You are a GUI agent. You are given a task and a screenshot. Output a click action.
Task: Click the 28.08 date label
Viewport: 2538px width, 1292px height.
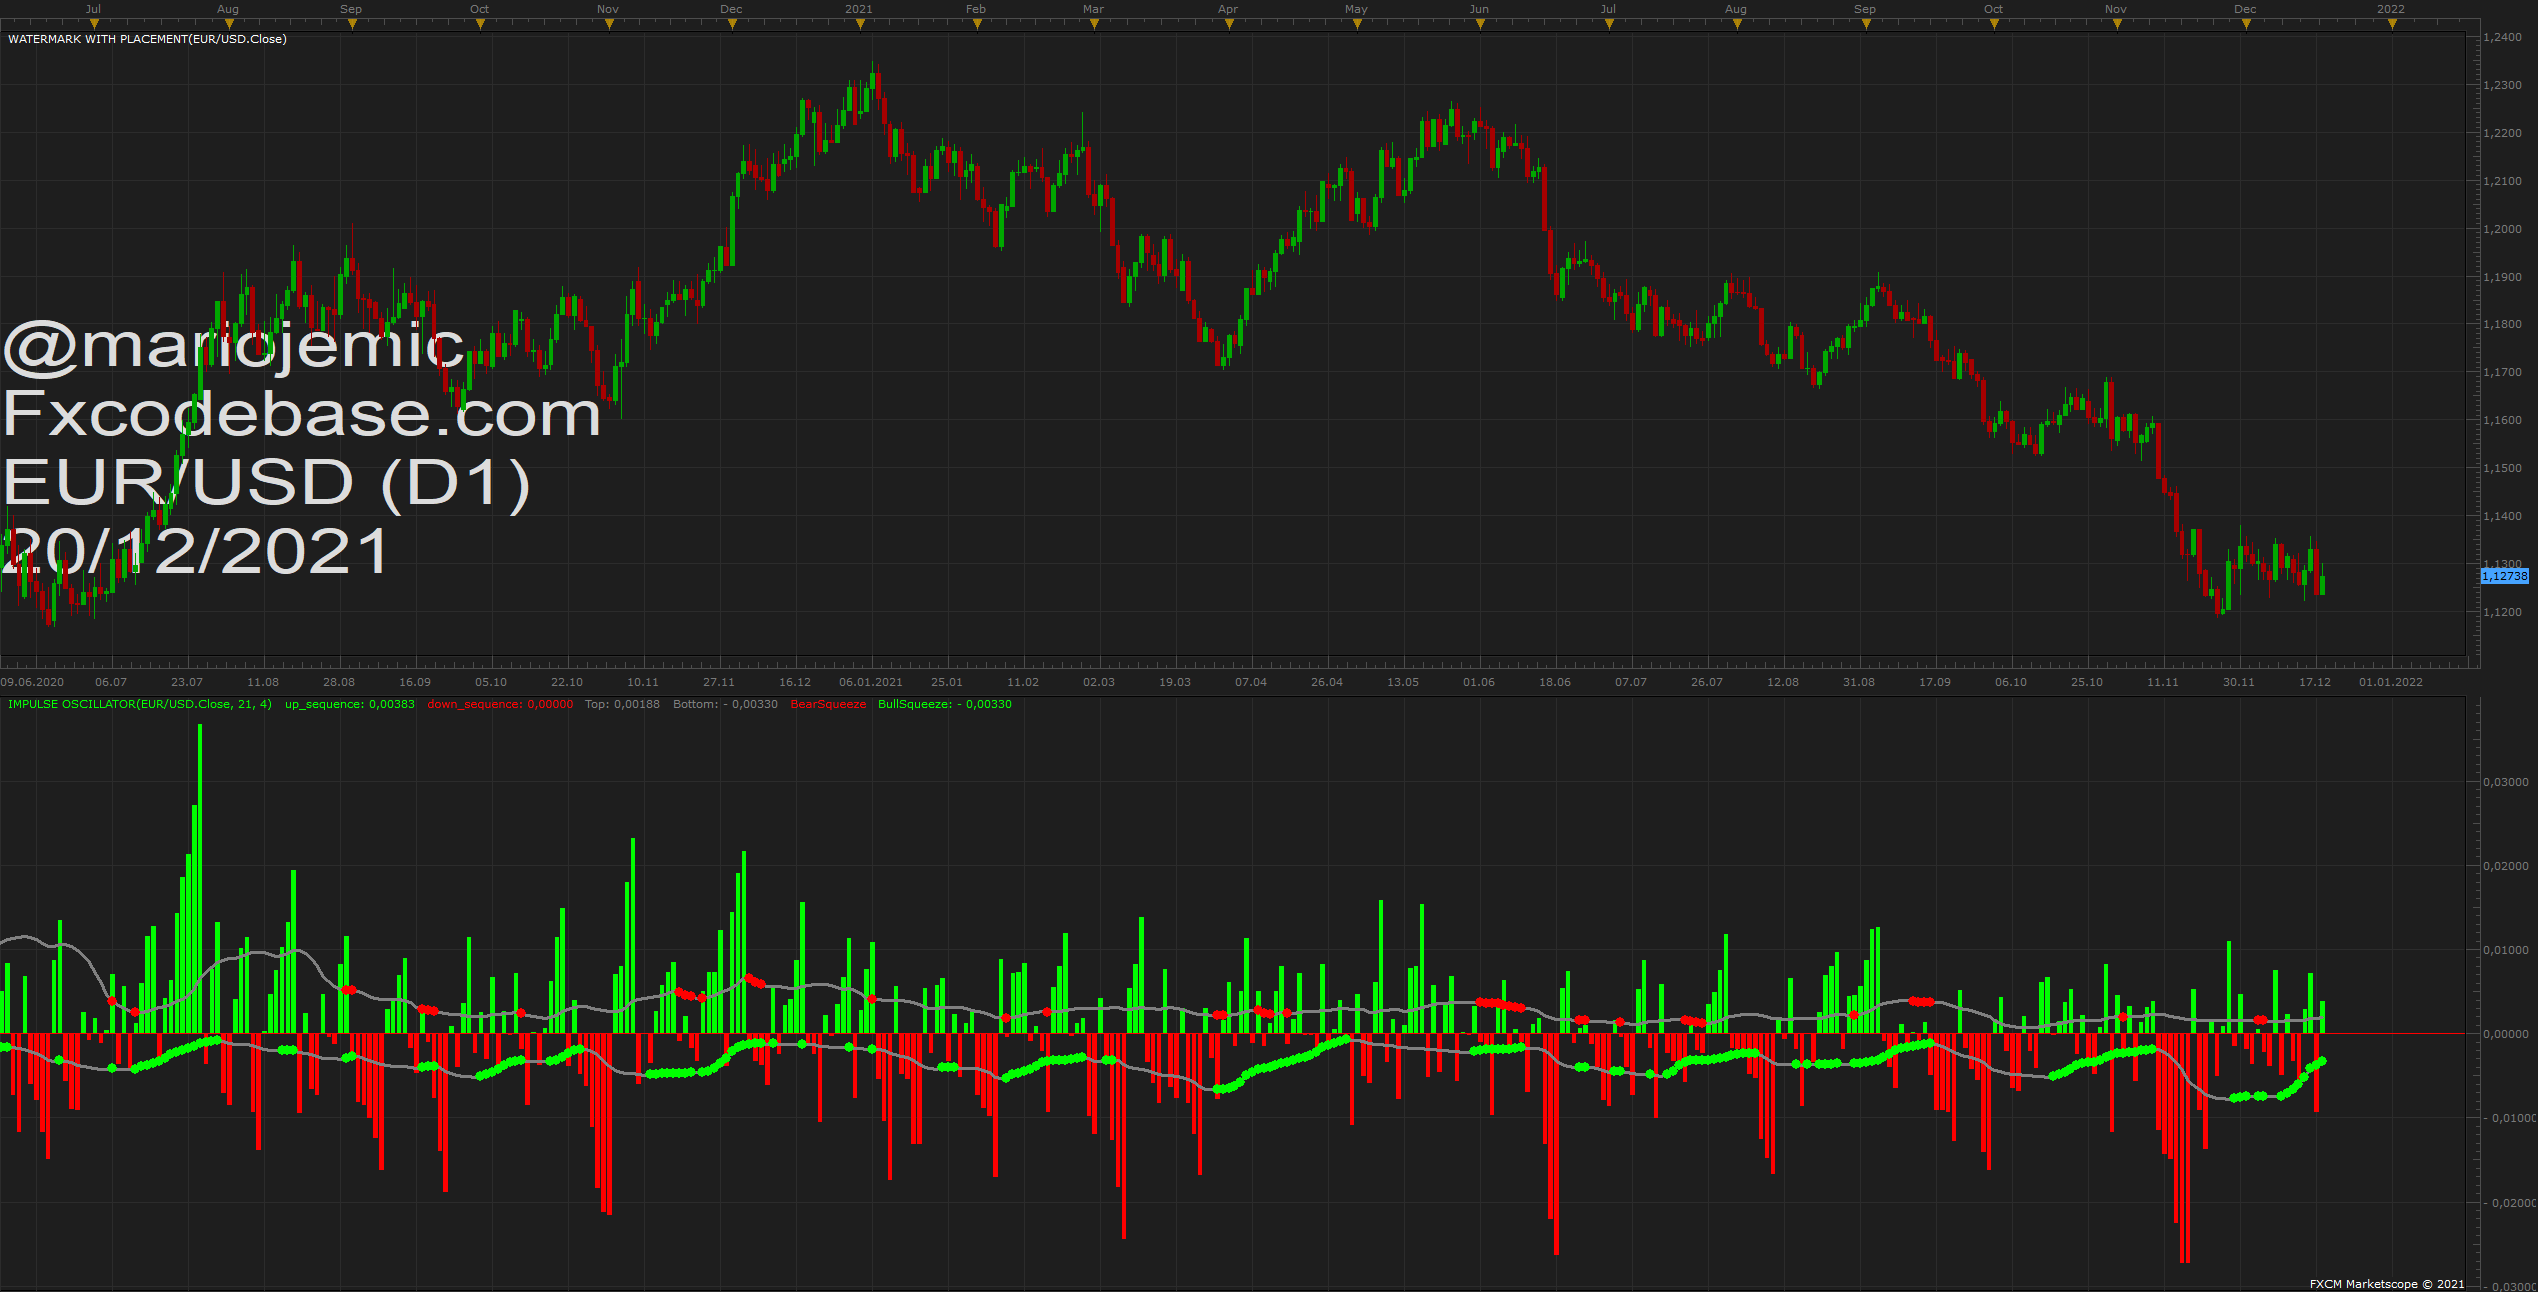[339, 682]
